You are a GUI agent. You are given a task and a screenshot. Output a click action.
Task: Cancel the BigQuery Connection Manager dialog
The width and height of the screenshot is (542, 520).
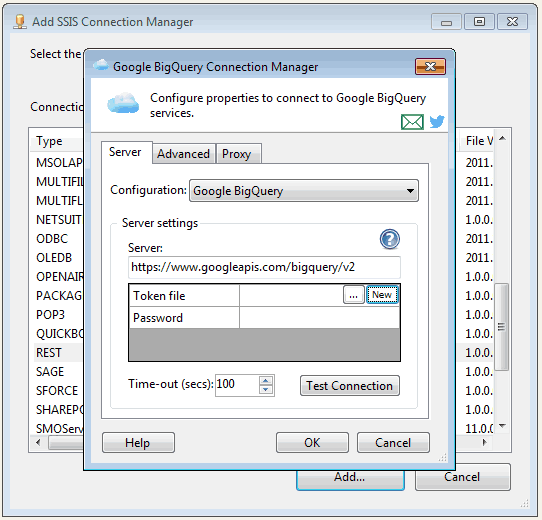tap(393, 443)
